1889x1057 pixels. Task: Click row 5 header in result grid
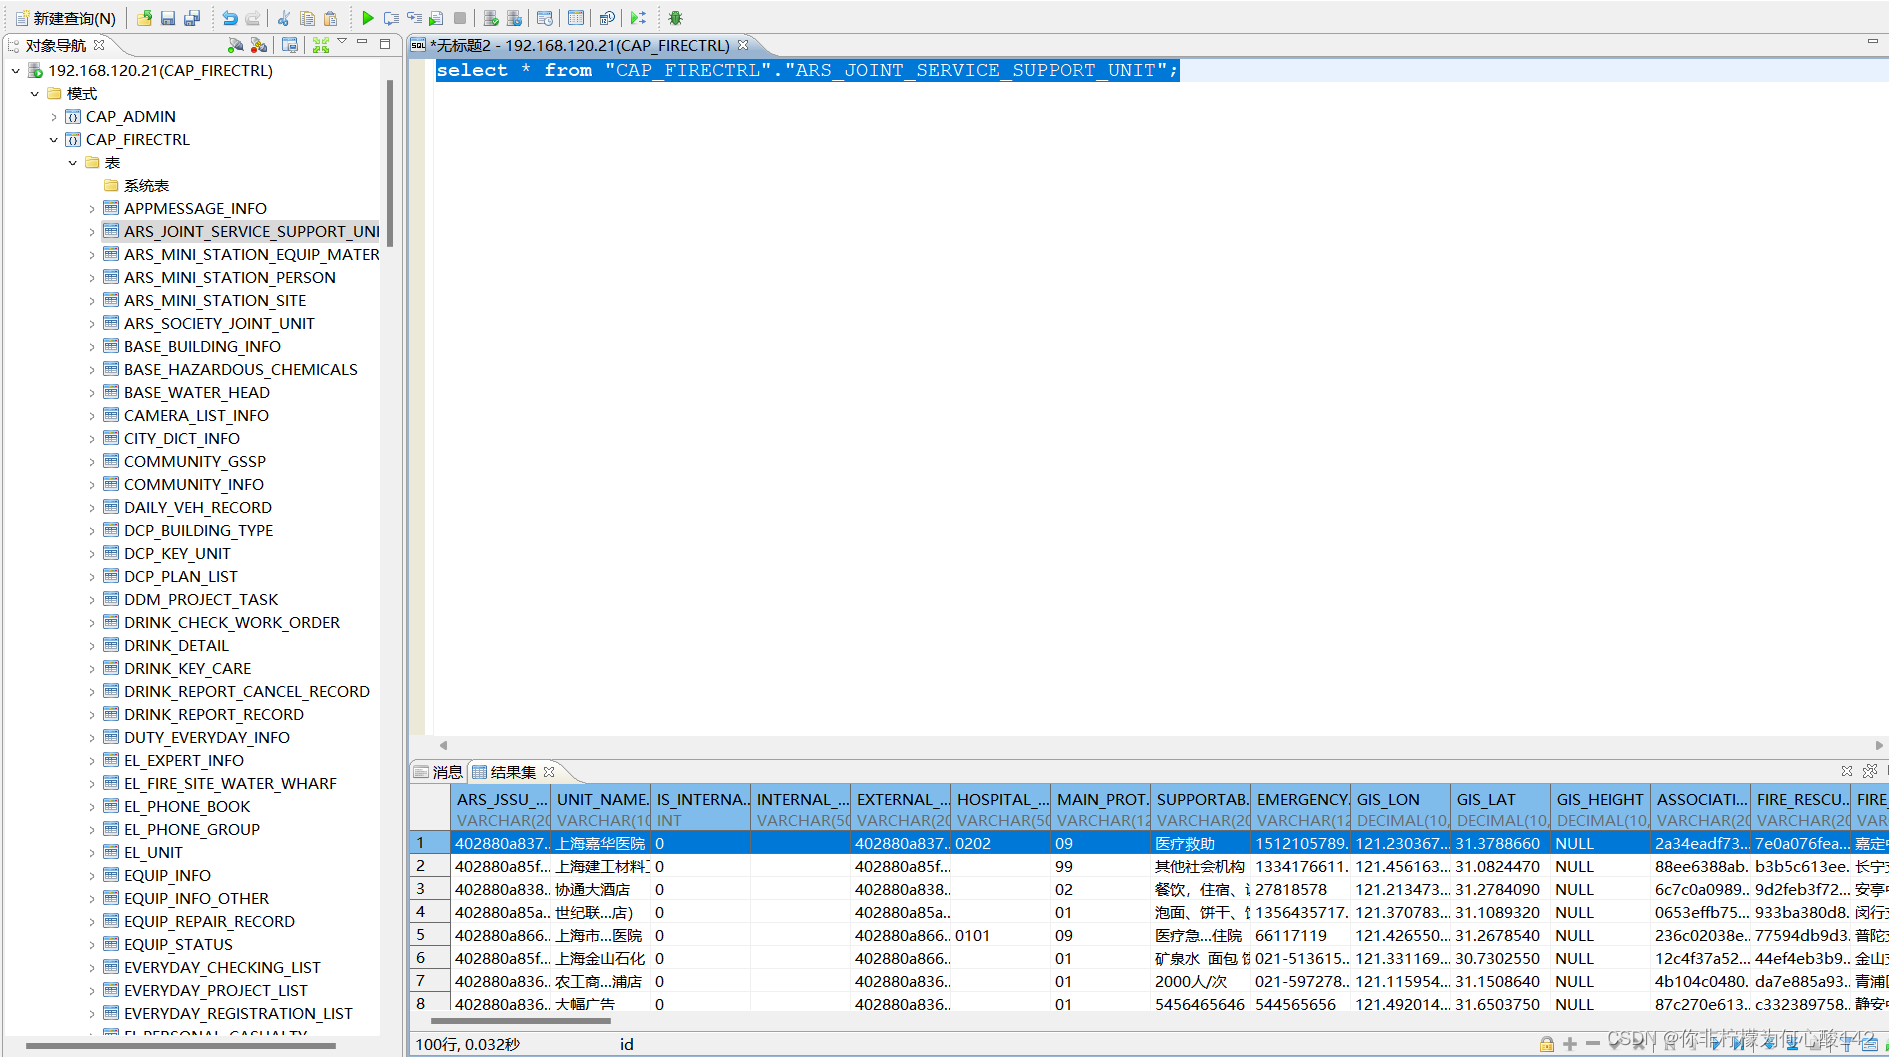(x=429, y=935)
